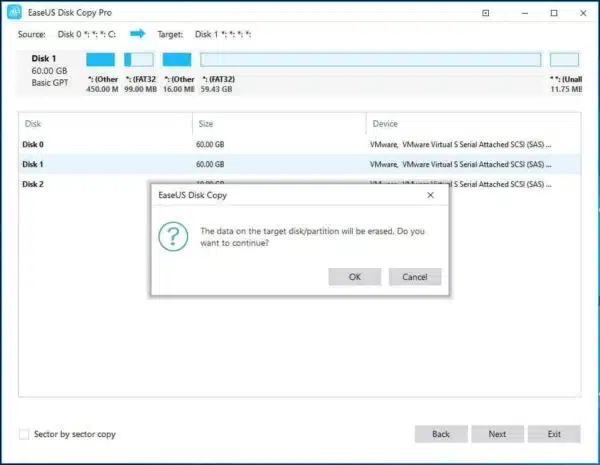
Task: Click the question mark dialog icon
Action: (x=173, y=237)
